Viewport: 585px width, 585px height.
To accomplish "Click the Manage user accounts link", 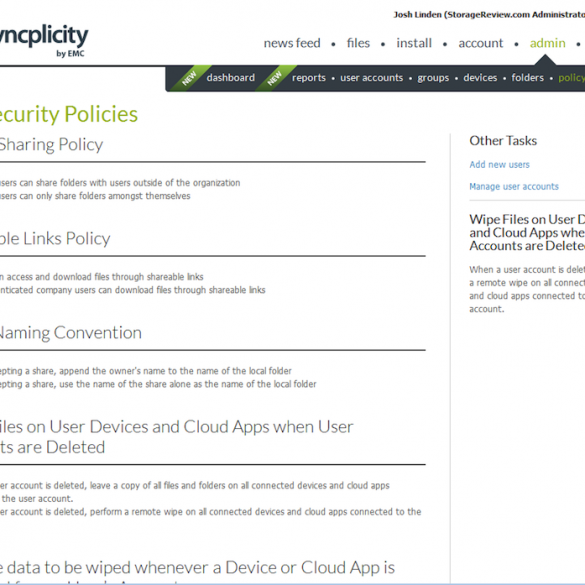I will pyautogui.click(x=514, y=187).
